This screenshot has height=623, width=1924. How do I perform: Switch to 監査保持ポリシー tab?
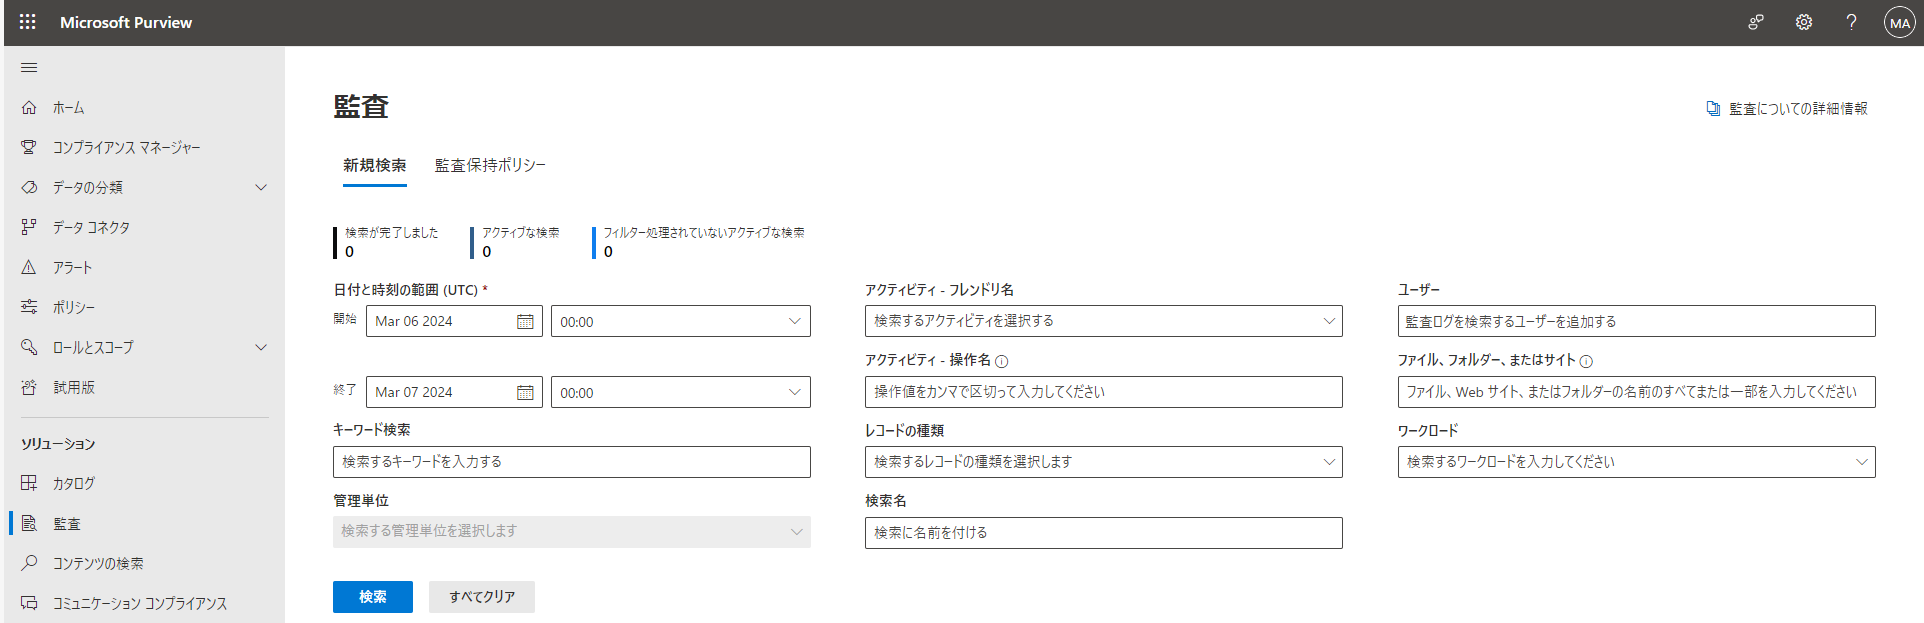[490, 165]
